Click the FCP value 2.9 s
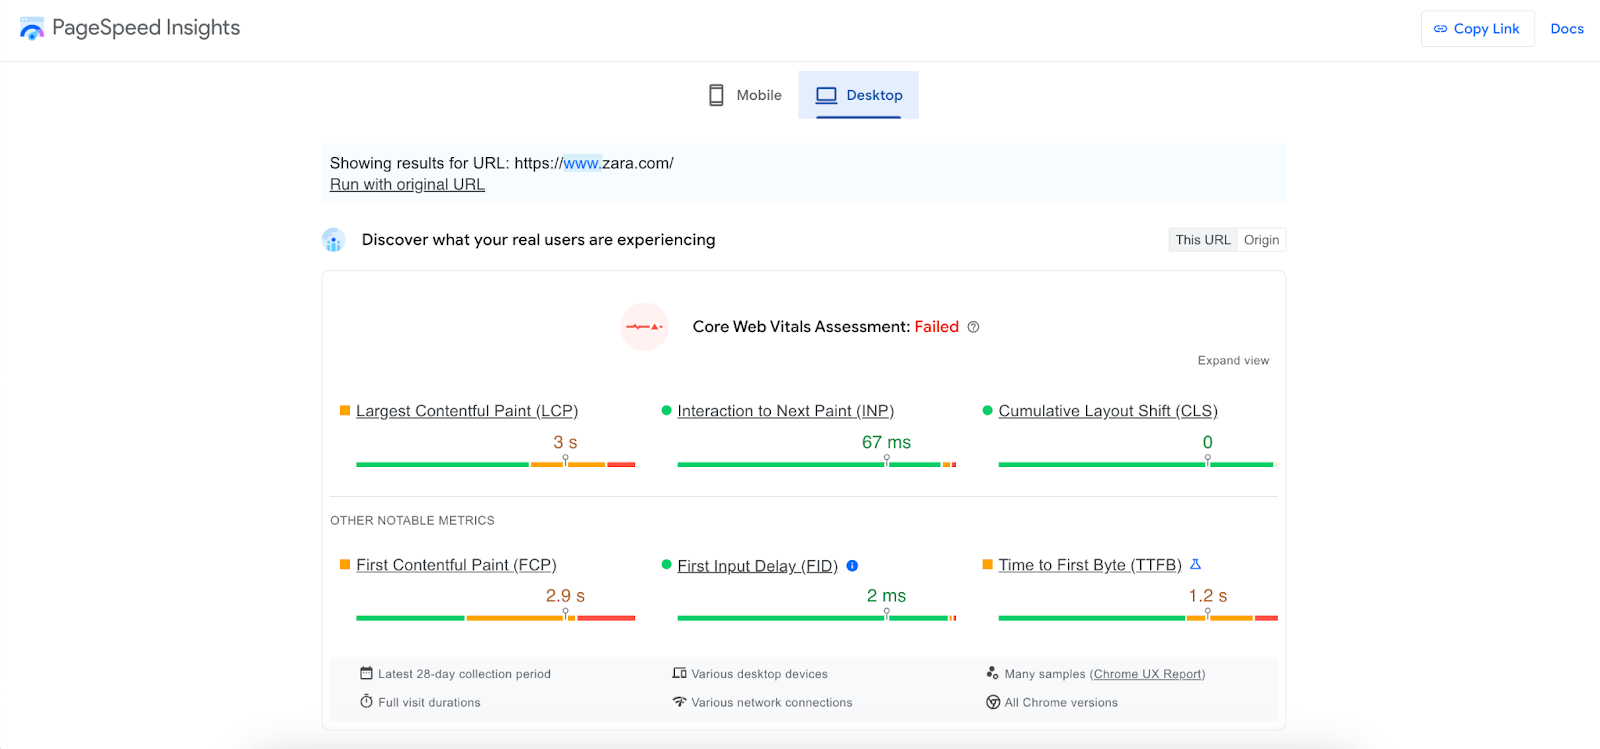 click(565, 596)
